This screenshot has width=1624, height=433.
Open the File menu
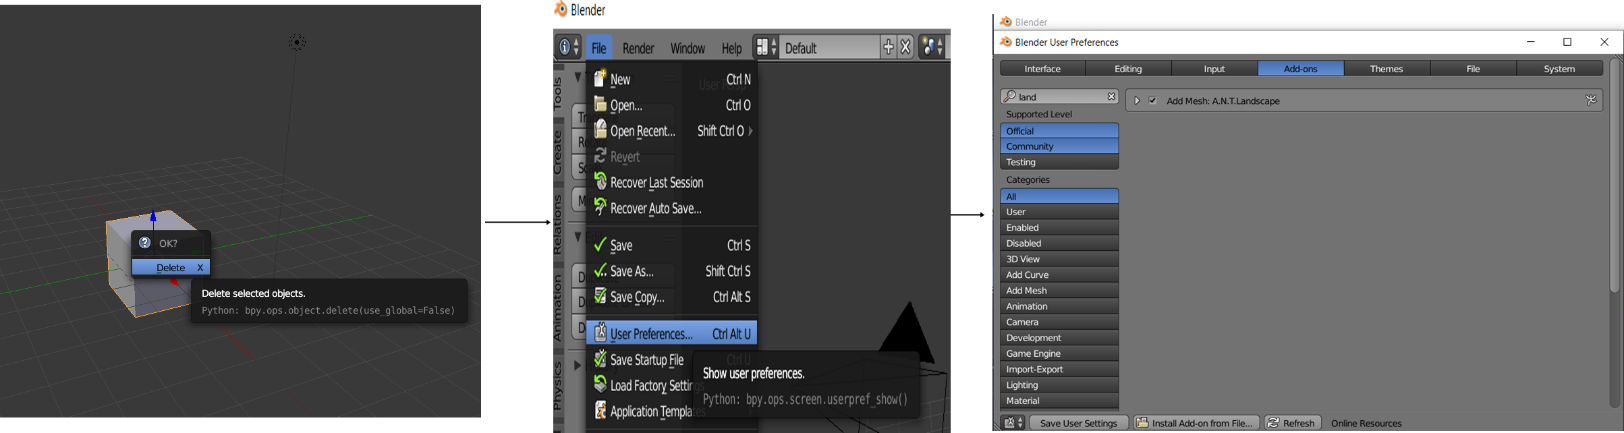(598, 48)
